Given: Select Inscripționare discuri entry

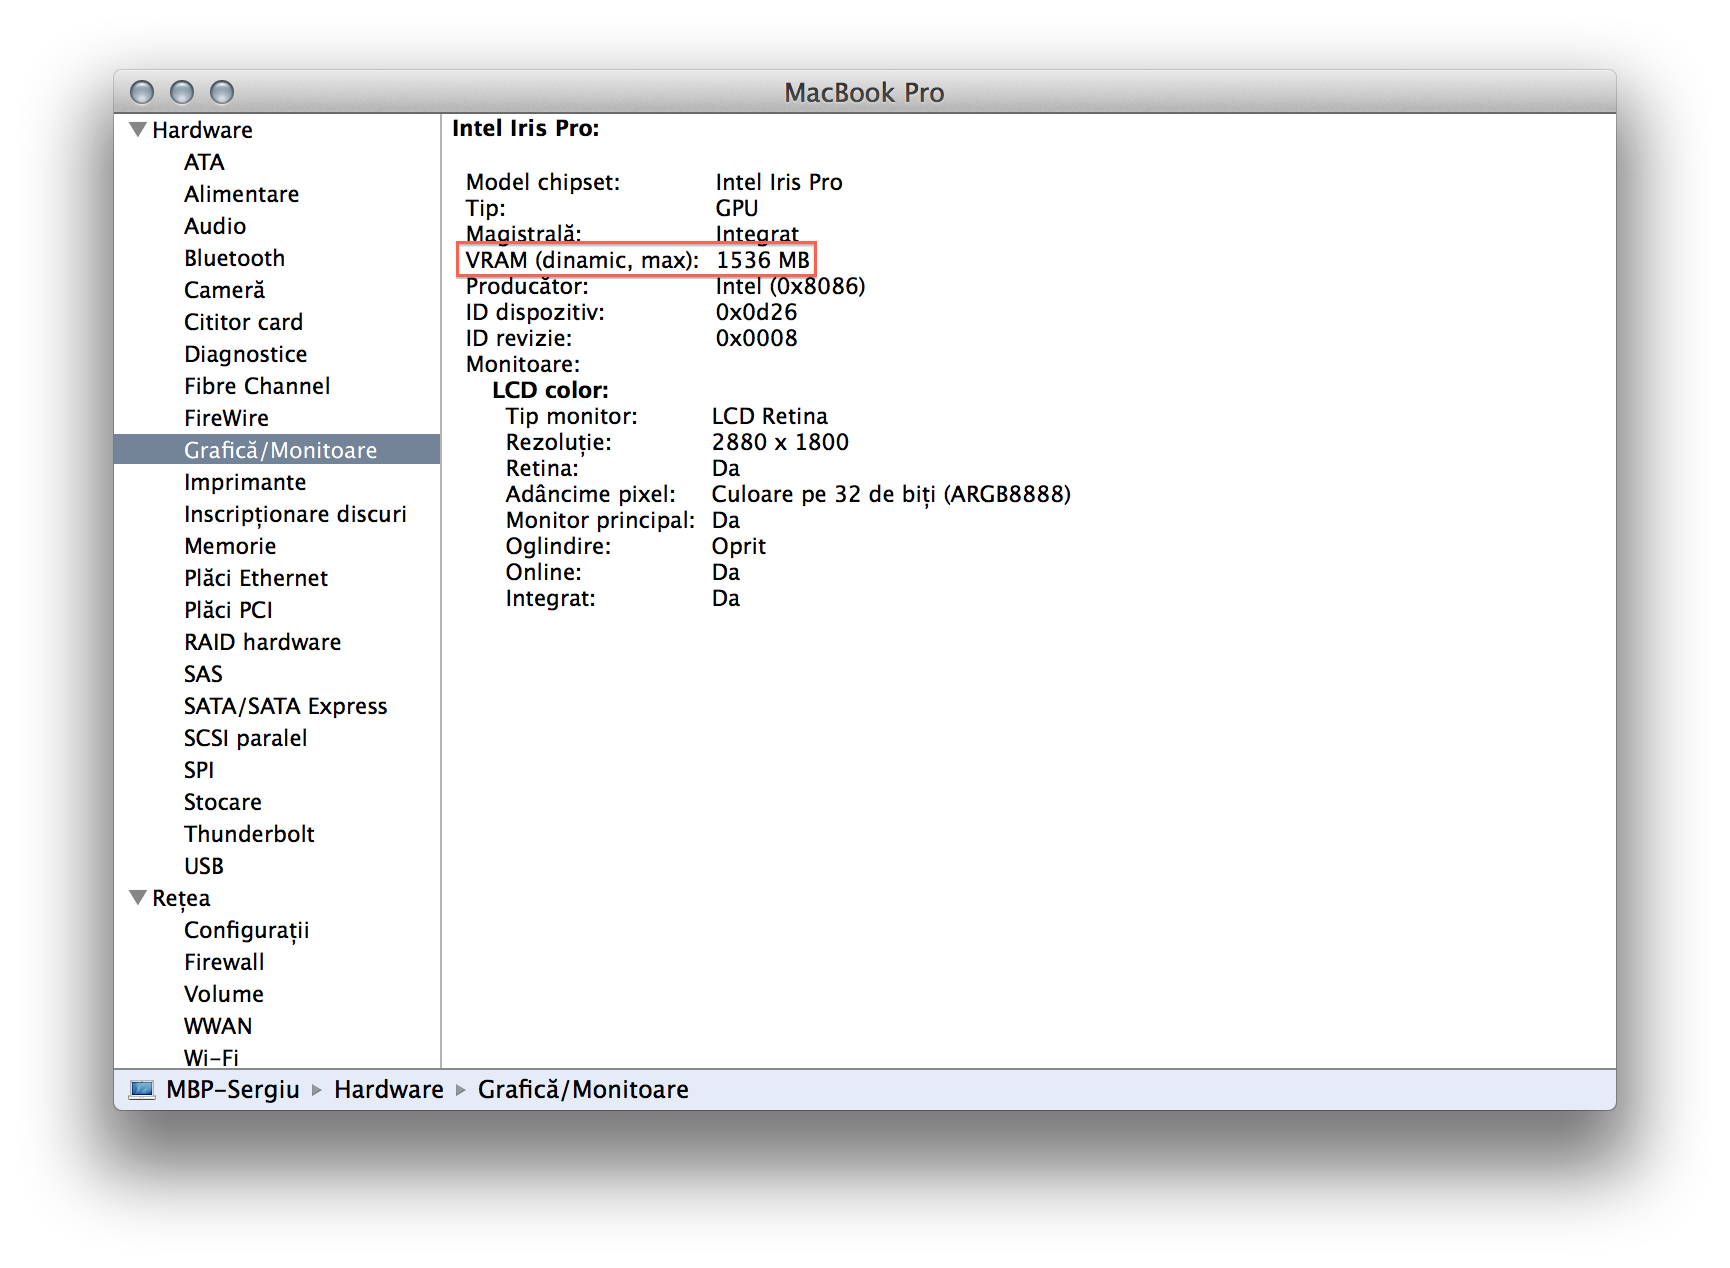Looking at the screenshot, I should point(295,514).
